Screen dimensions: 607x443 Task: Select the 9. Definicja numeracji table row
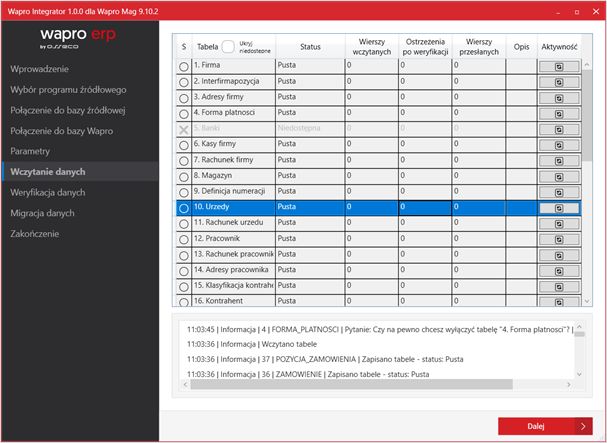(x=232, y=191)
